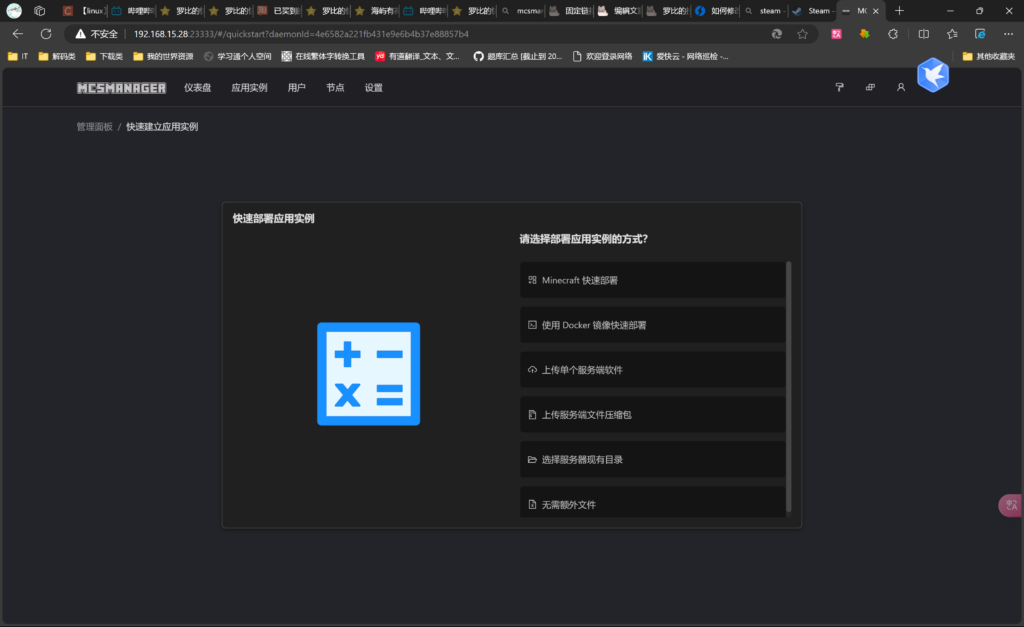The image size is (1024, 627).
Task: Click the blue calculator illustration
Action: (368, 374)
